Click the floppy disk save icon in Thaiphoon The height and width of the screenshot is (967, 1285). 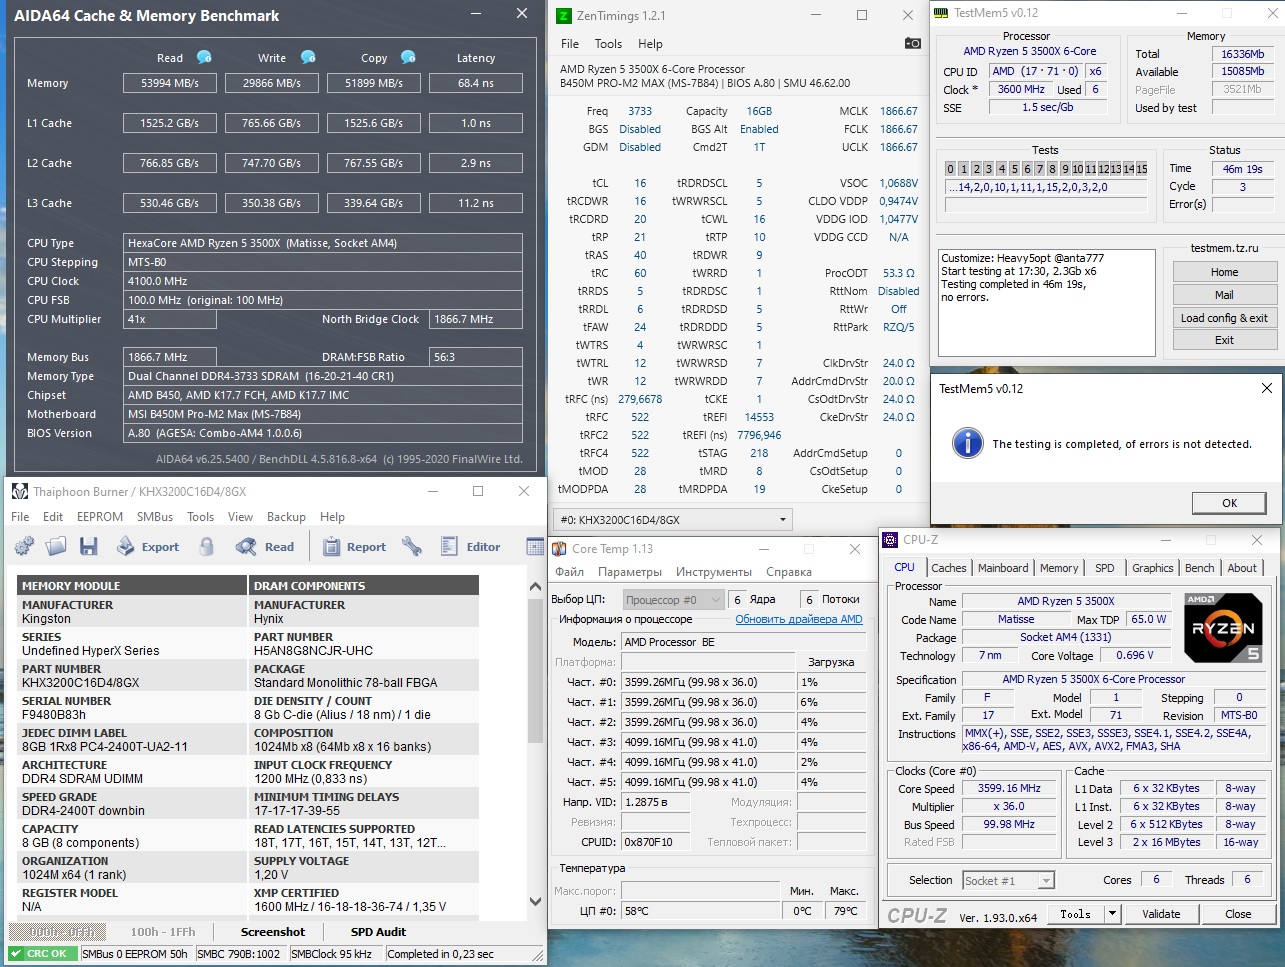pyautogui.click(x=89, y=546)
